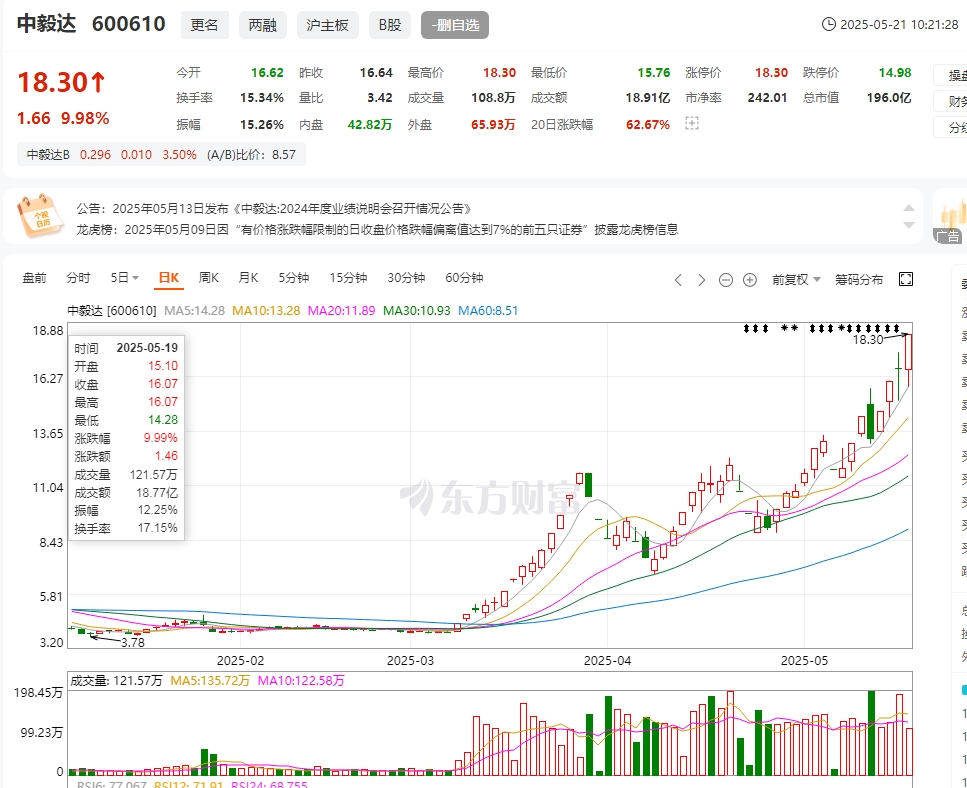The width and height of the screenshot is (967, 788).
Task: Click the clock icon beside timestamp
Action: [829, 25]
